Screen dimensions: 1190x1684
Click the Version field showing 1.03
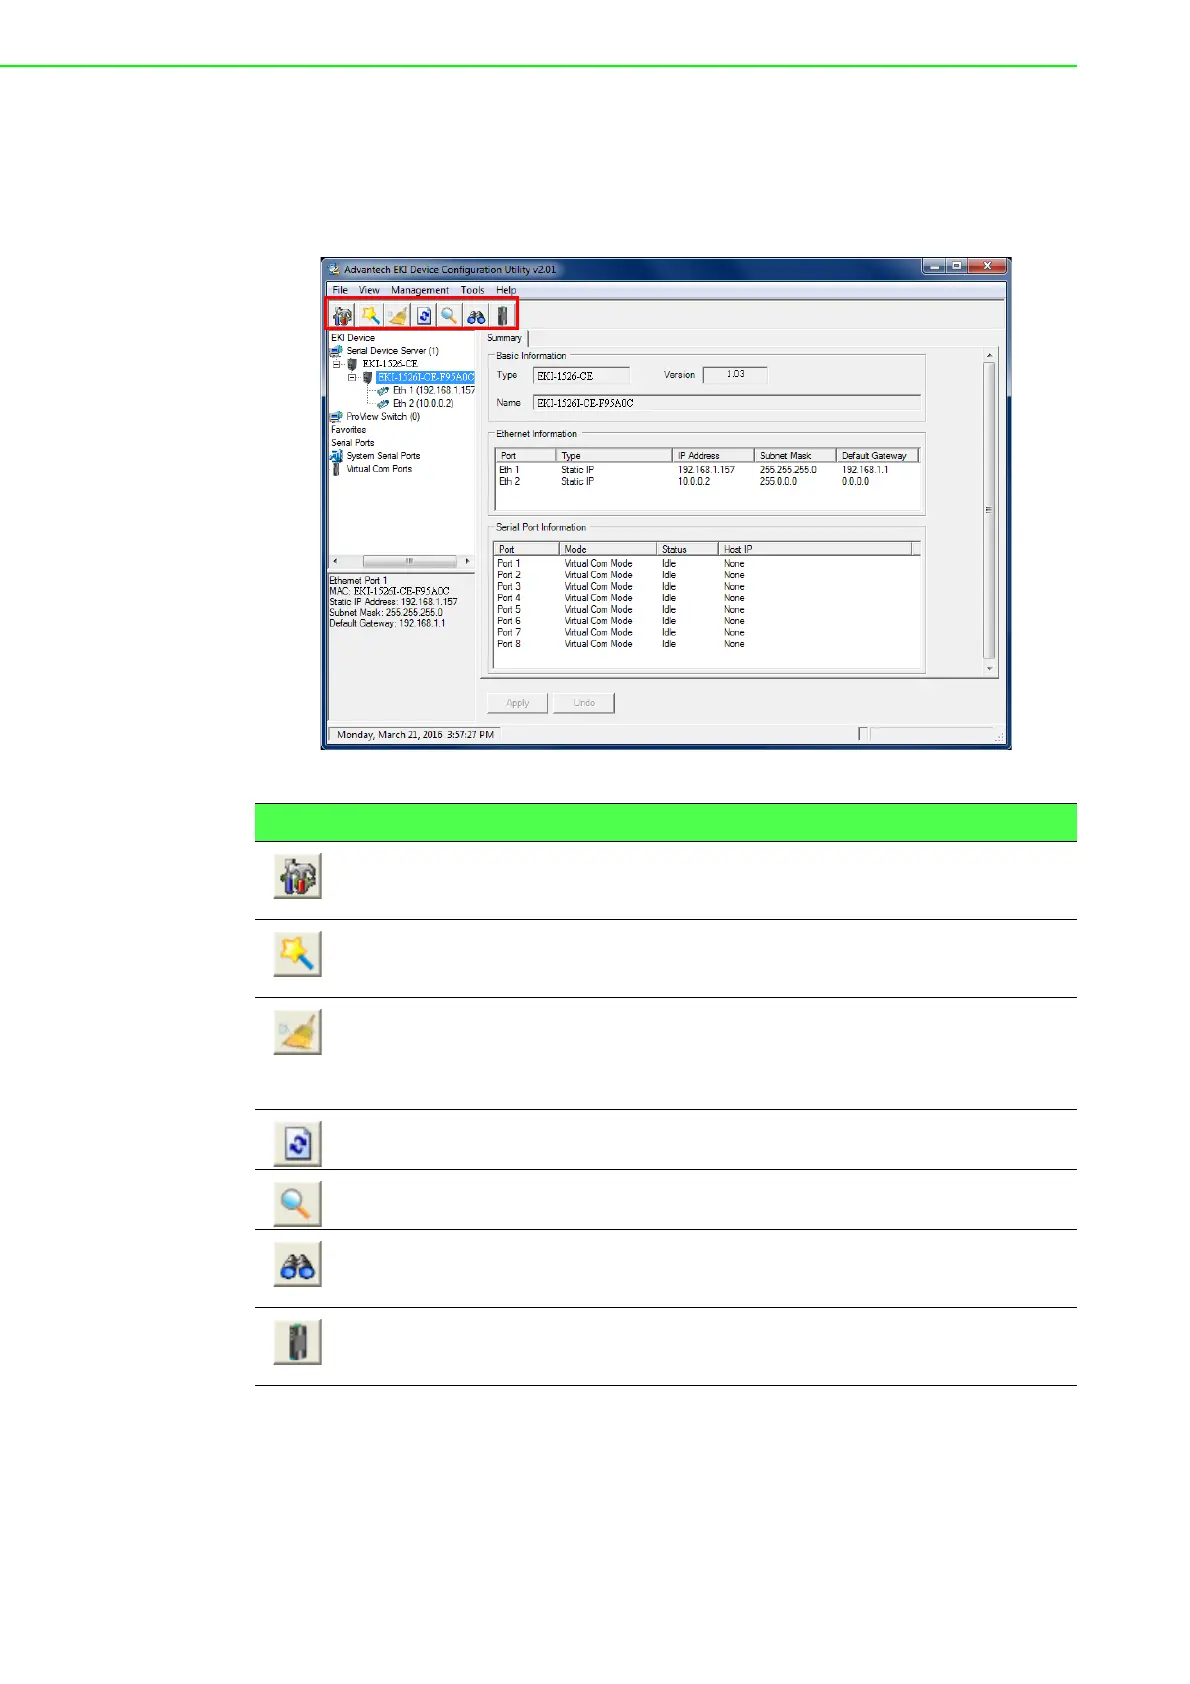735,375
